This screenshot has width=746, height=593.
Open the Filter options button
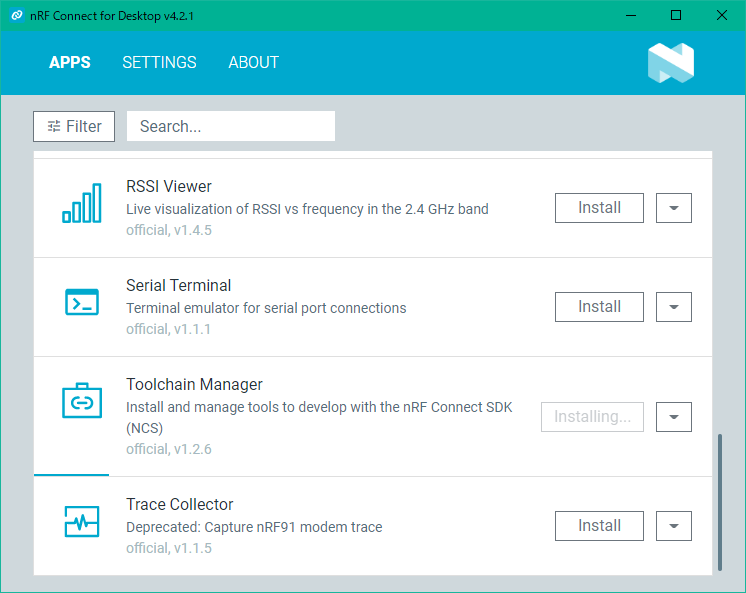point(74,127)
